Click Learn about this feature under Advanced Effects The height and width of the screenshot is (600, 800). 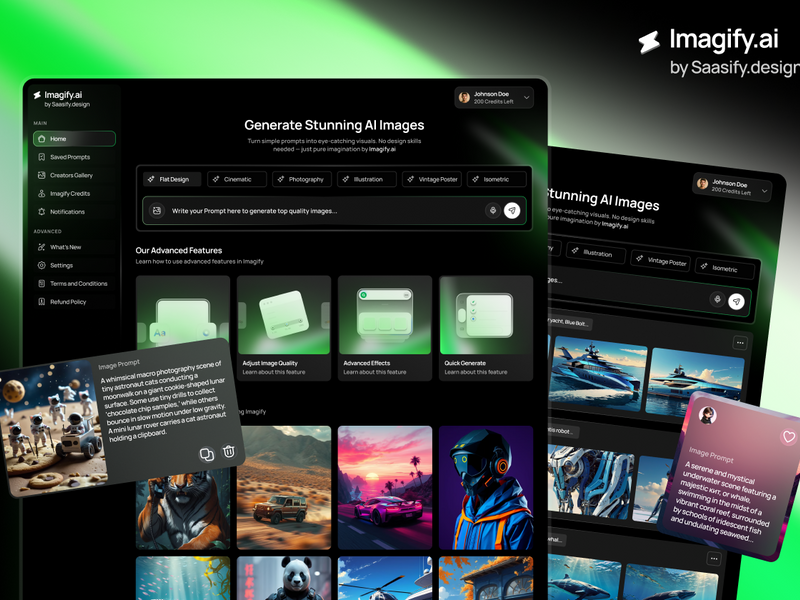click(374, 372)
